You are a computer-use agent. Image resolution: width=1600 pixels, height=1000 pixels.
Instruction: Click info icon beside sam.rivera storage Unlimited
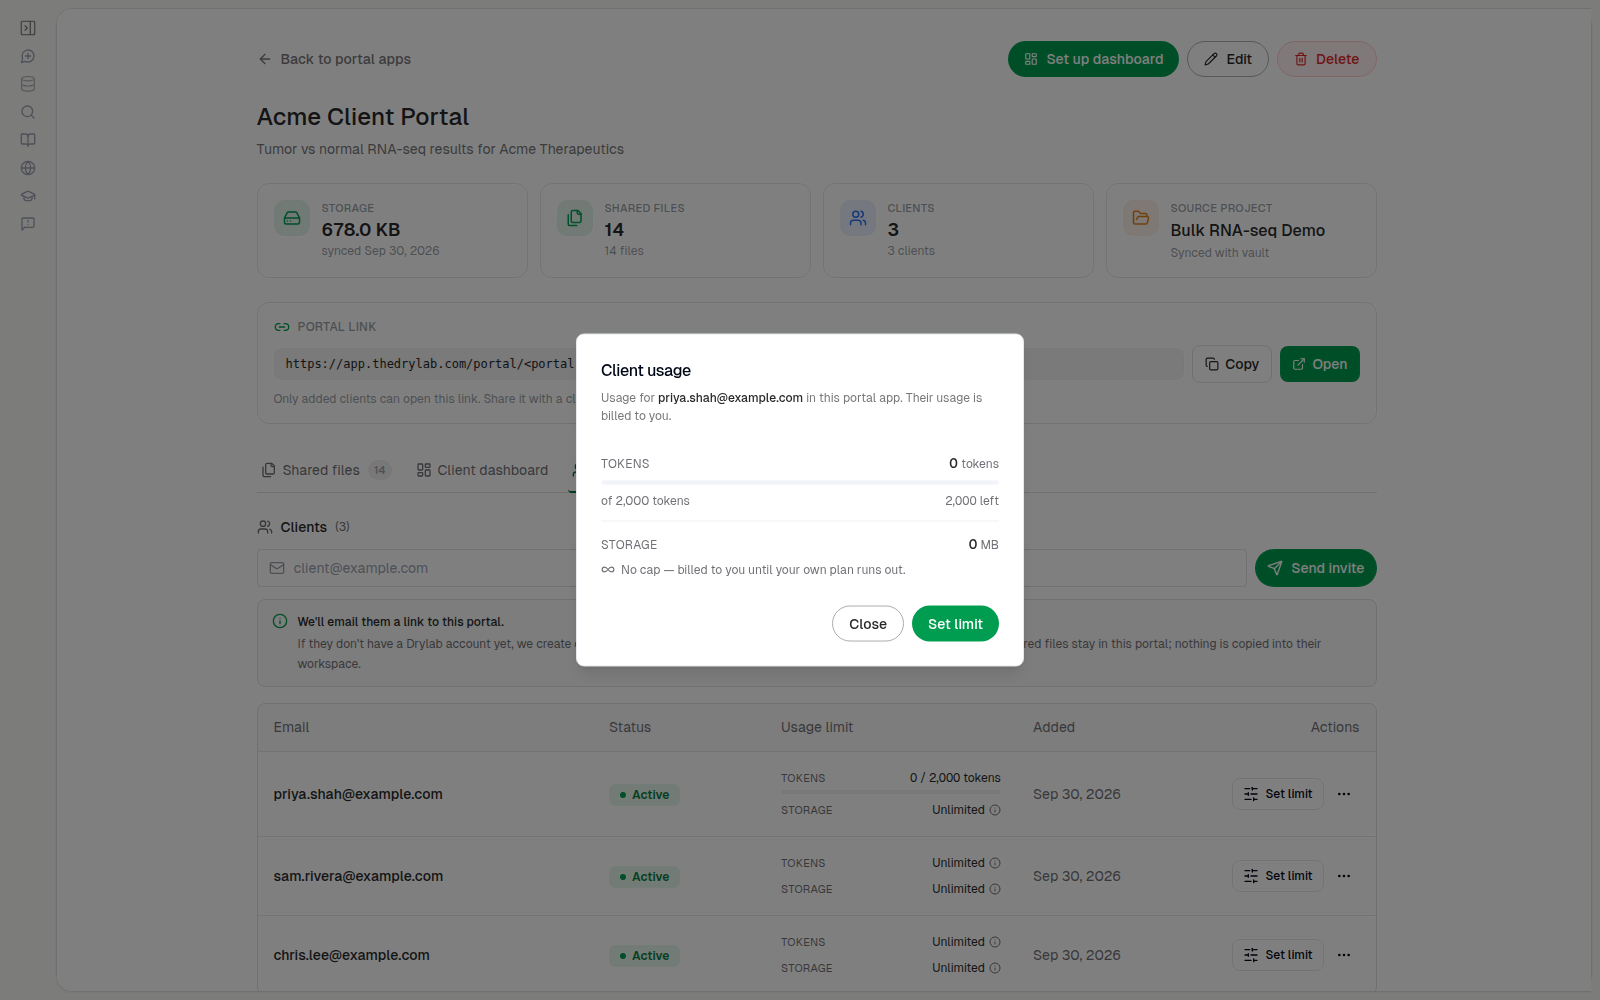tap(995, 889)
